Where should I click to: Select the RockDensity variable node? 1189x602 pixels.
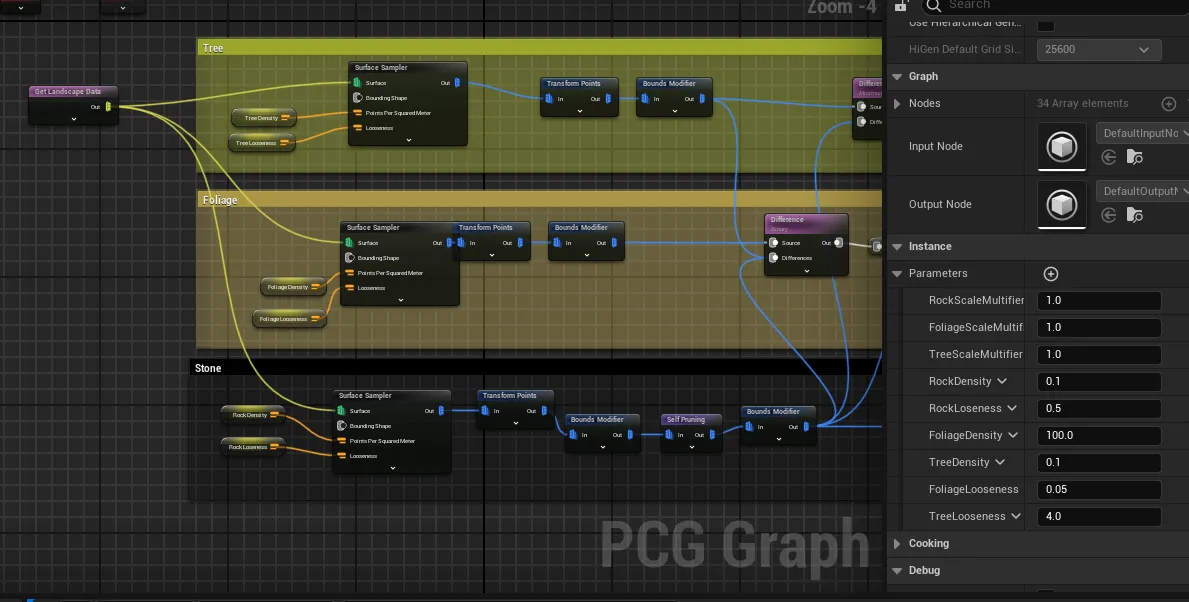click(x=253, y=415)
